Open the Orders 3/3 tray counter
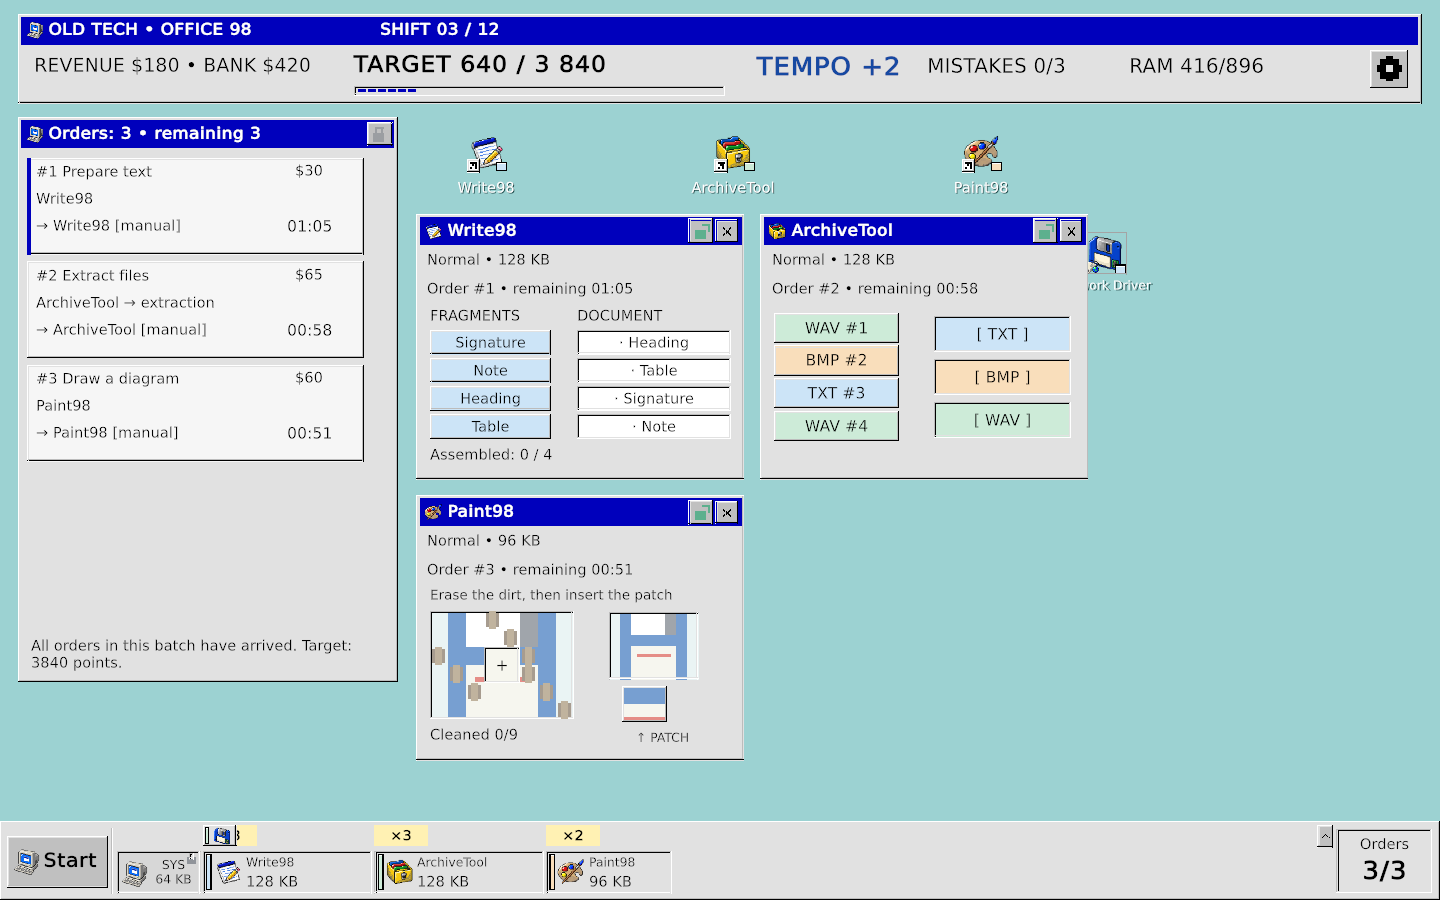The image size is (1440, 900). coord(1384,860)
